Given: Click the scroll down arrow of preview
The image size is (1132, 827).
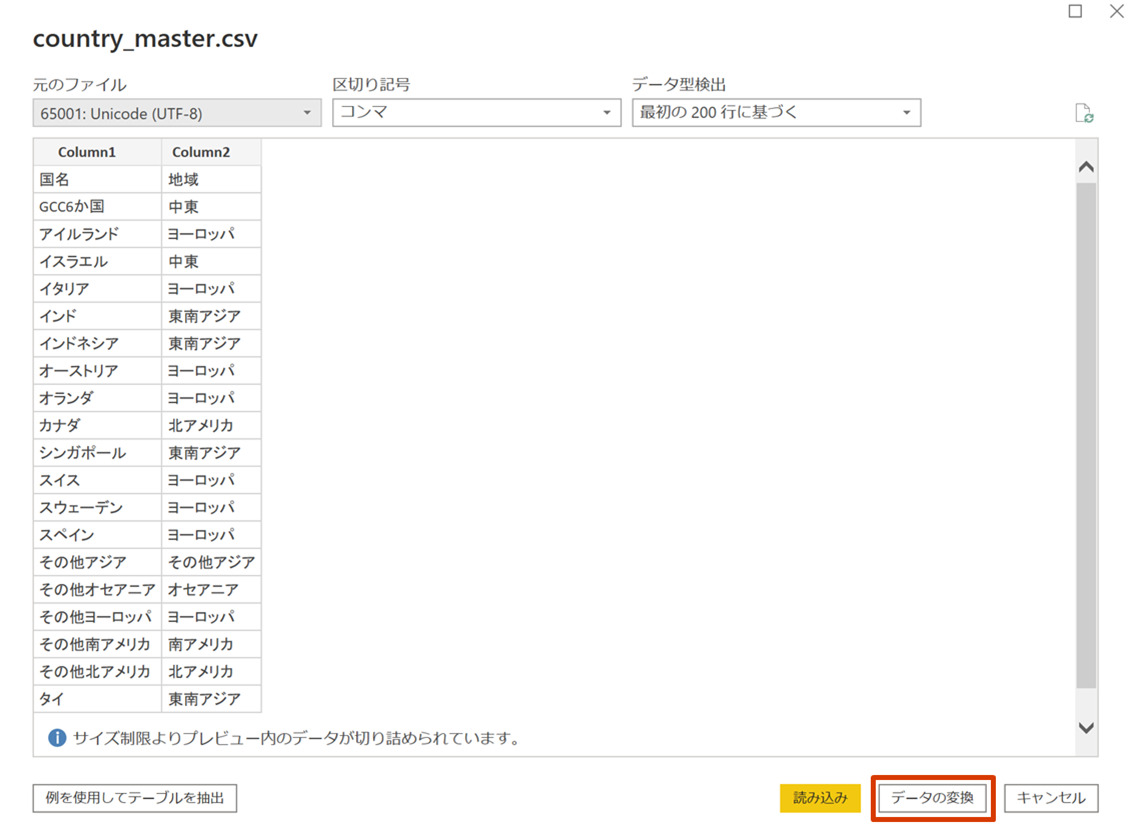Looking at the screenshot, I should tap(1086, 727).
